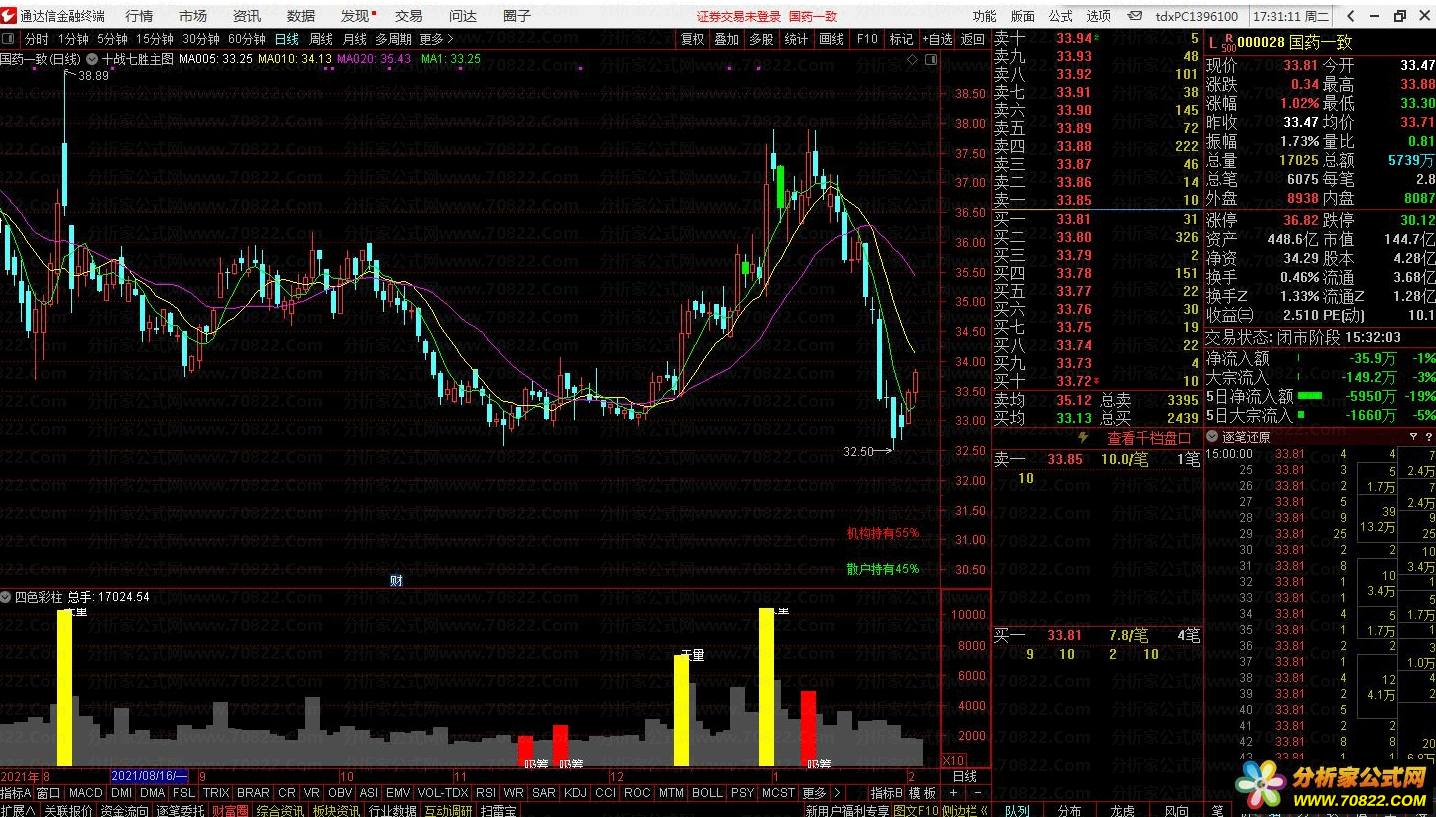Click the L margin-trading badge beside stock code

pyautogui.click(x=1212, y=42)
